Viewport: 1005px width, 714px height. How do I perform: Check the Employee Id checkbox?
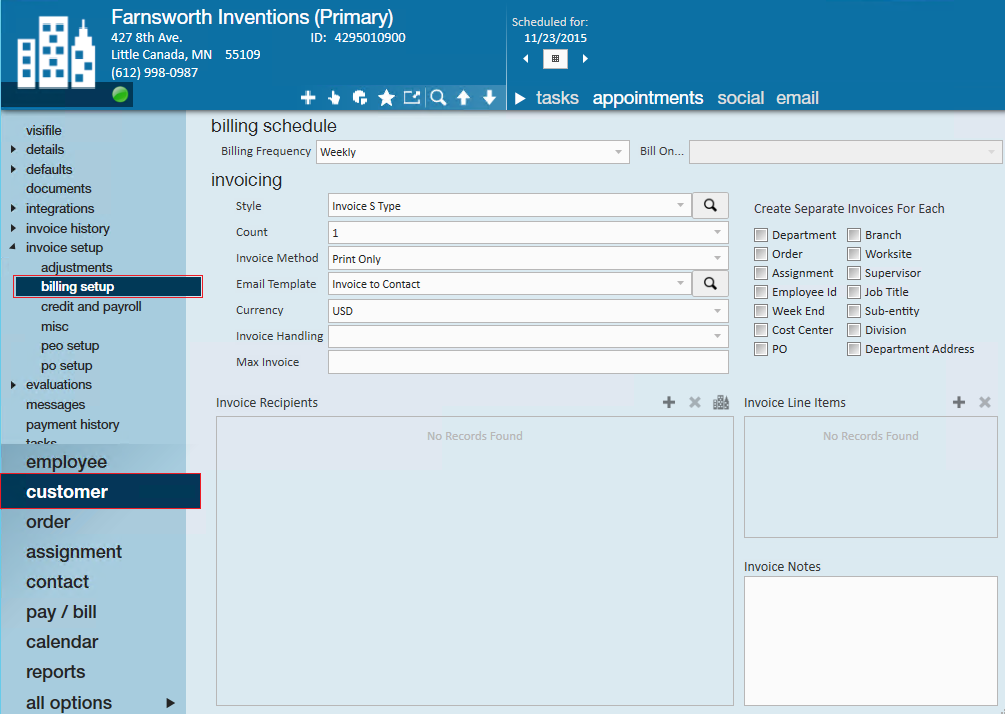click(761, 292)
